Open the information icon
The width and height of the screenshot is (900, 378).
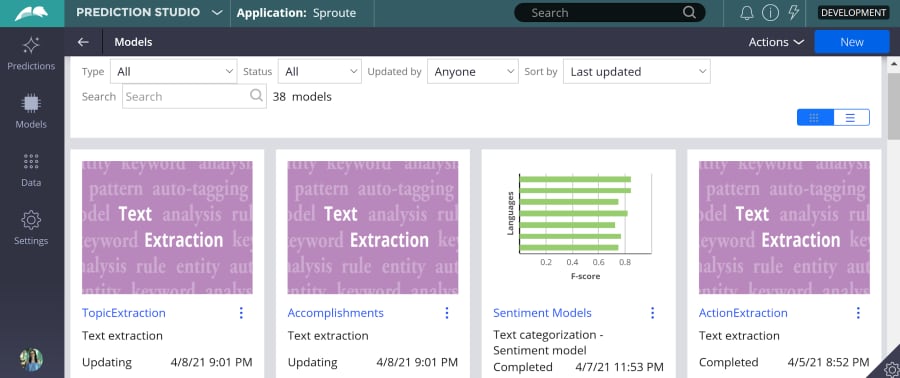(770, 13)
